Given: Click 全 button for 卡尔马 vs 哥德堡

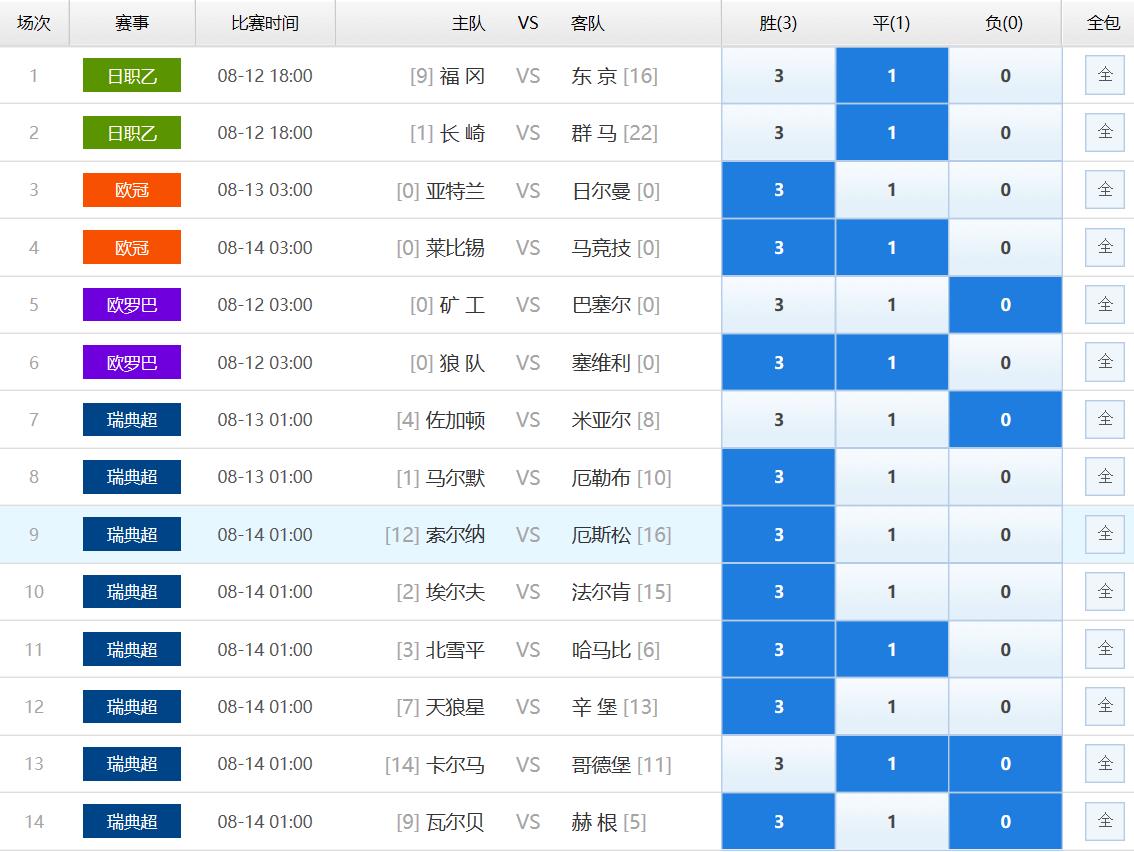Looking at the screenshot, I should pos(1104,764).
